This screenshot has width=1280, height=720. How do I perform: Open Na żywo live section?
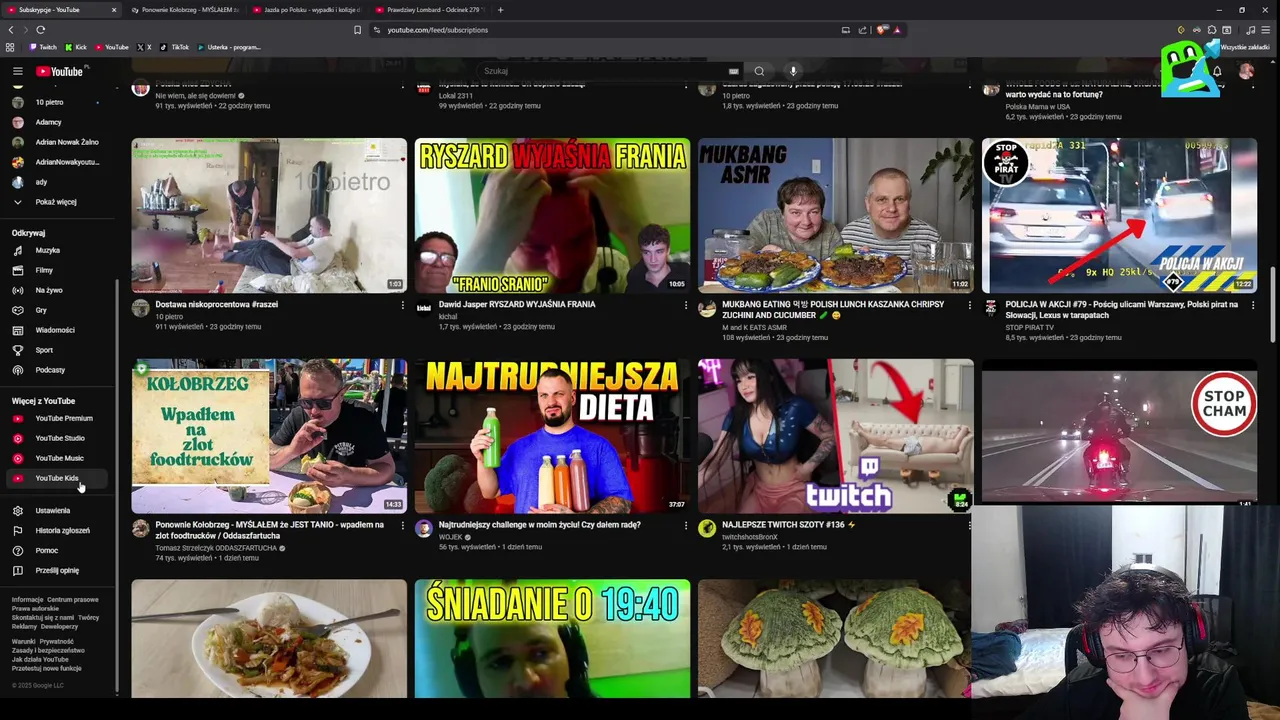click(57, 290)
